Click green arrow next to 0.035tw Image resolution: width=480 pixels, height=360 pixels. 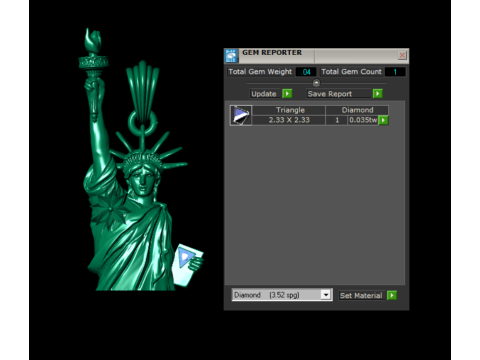pos(383,120)
